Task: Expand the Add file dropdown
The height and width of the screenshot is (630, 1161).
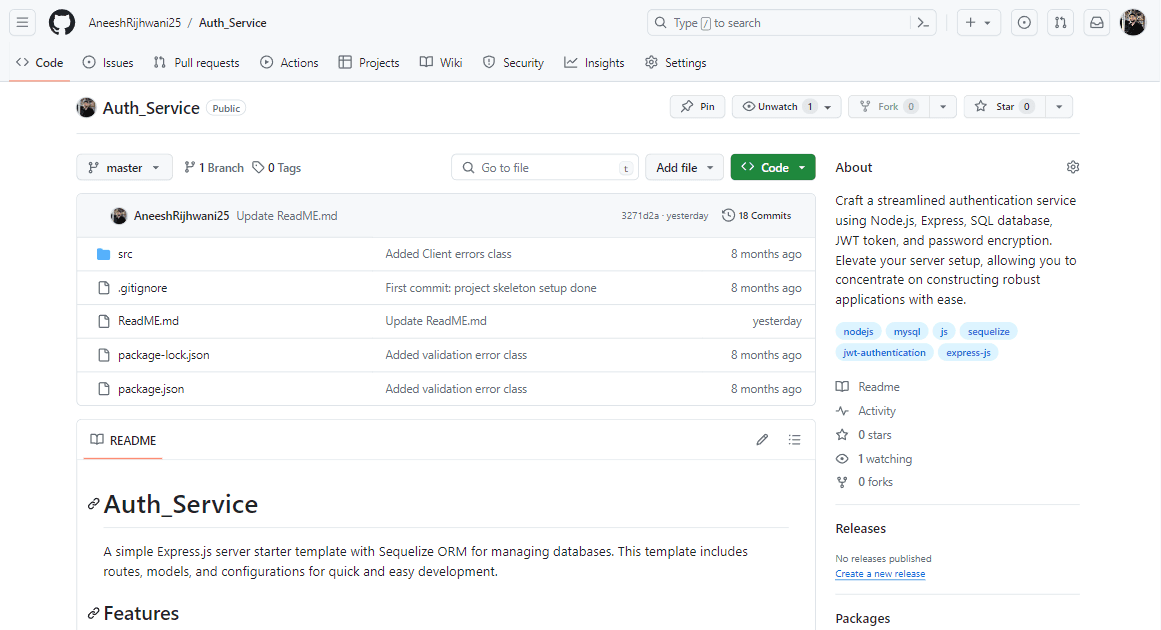Action: (x=685, y=168)
